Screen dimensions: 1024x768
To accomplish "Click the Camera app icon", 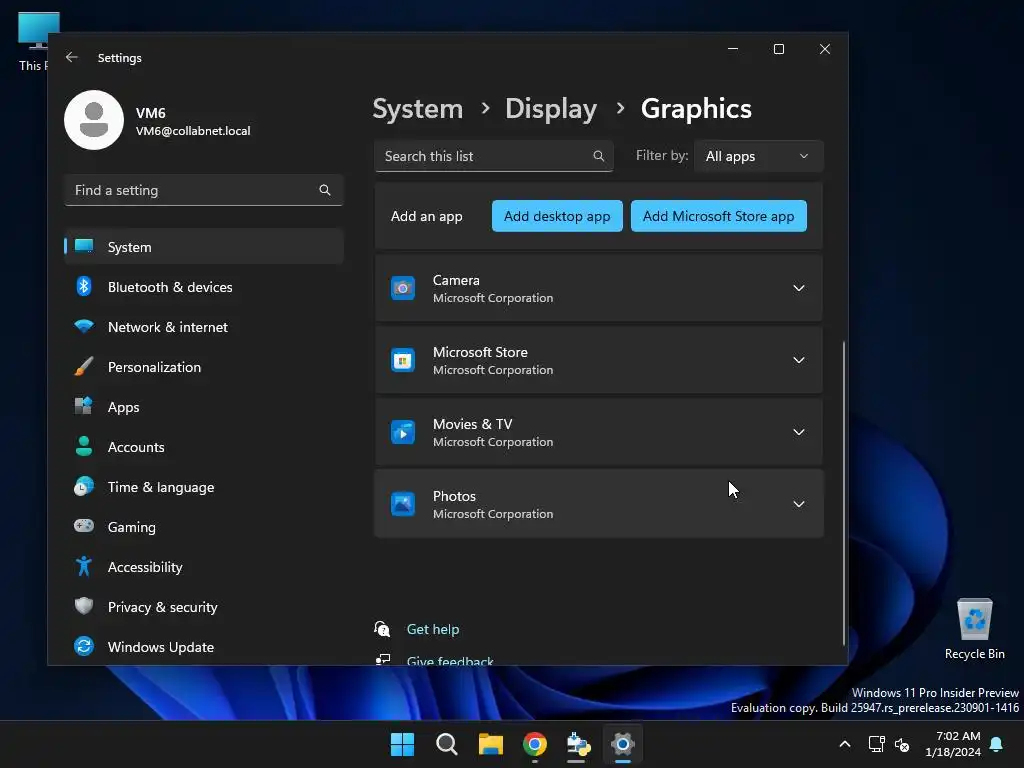I will click(403, 288).
